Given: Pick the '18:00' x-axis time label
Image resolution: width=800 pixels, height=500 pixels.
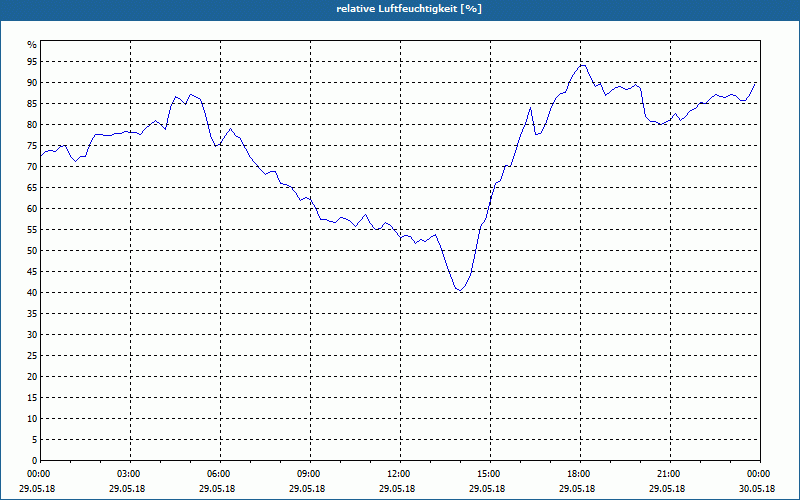Looking at the screenshot, I should (x=577, y=474).
